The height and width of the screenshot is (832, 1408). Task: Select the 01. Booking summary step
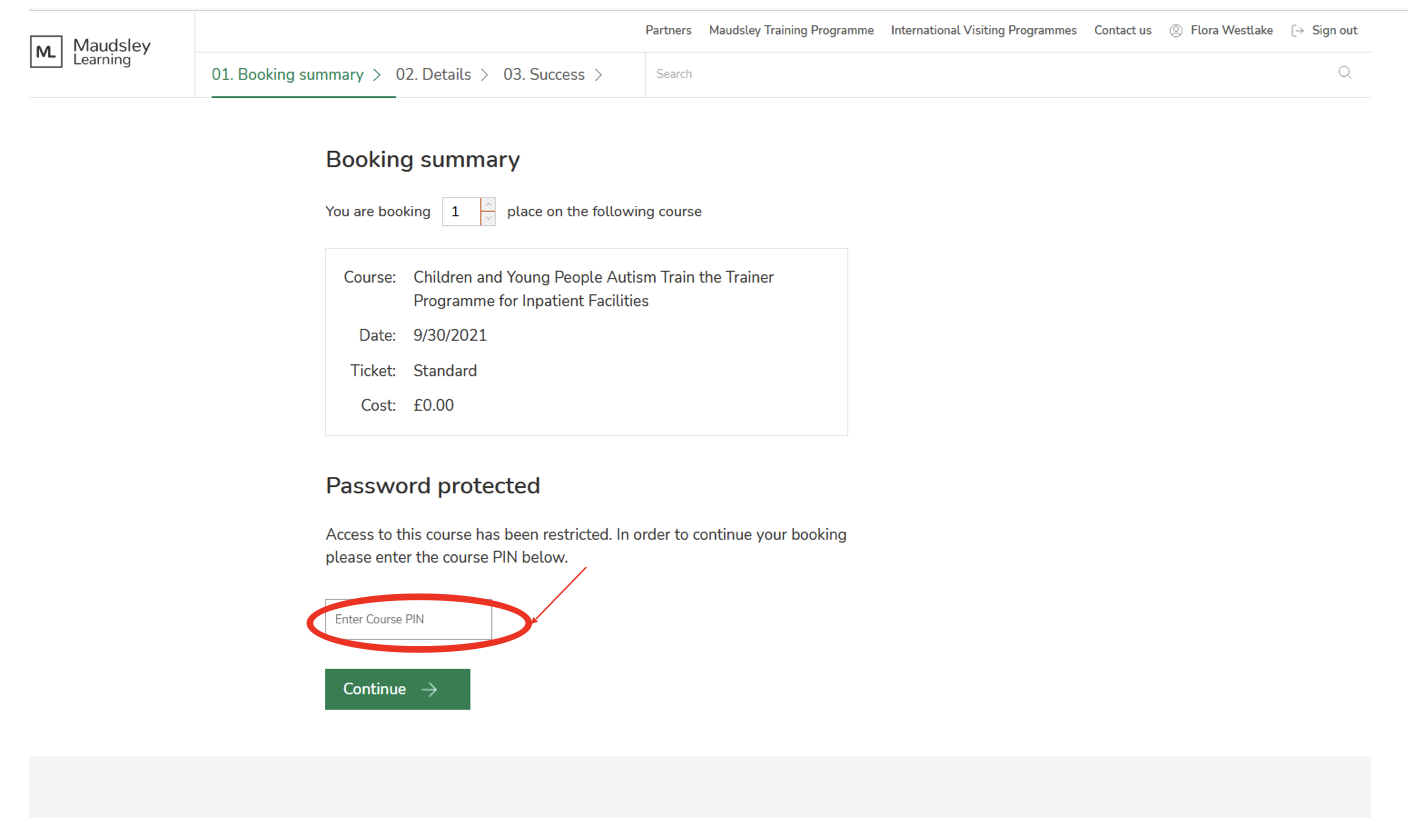coord(287,75)
